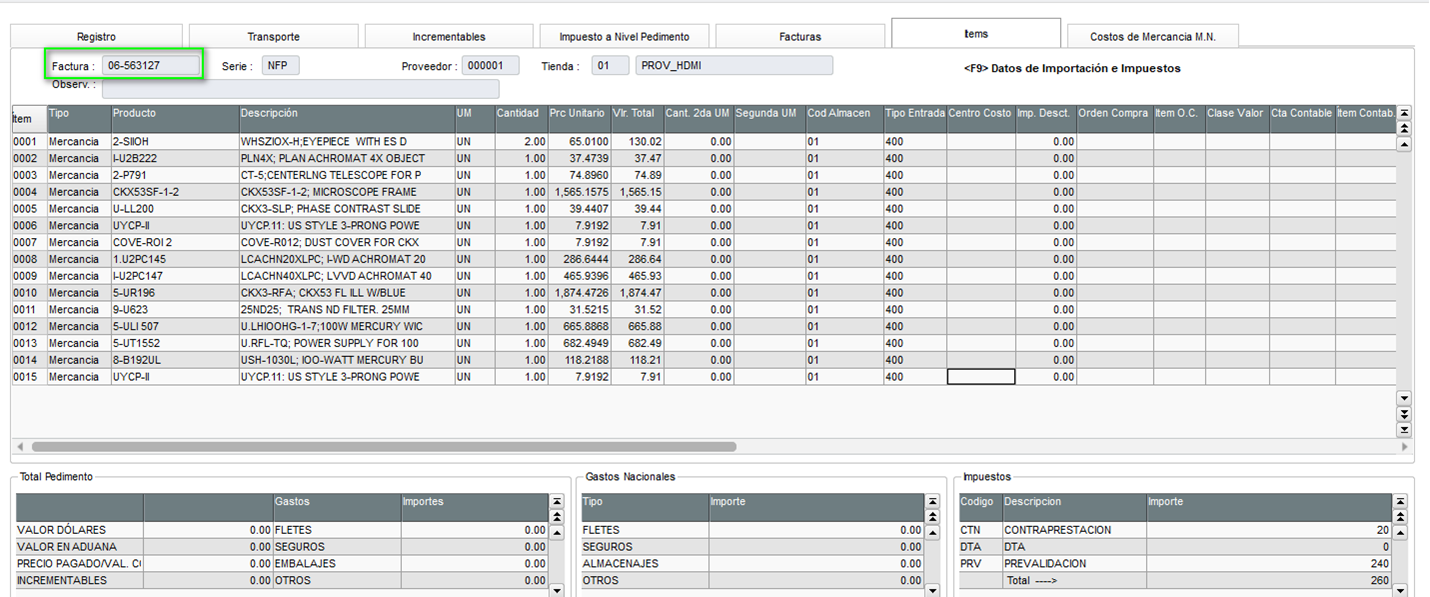Jump to first row in Gastos Nacionales grid

coord(932,501)
